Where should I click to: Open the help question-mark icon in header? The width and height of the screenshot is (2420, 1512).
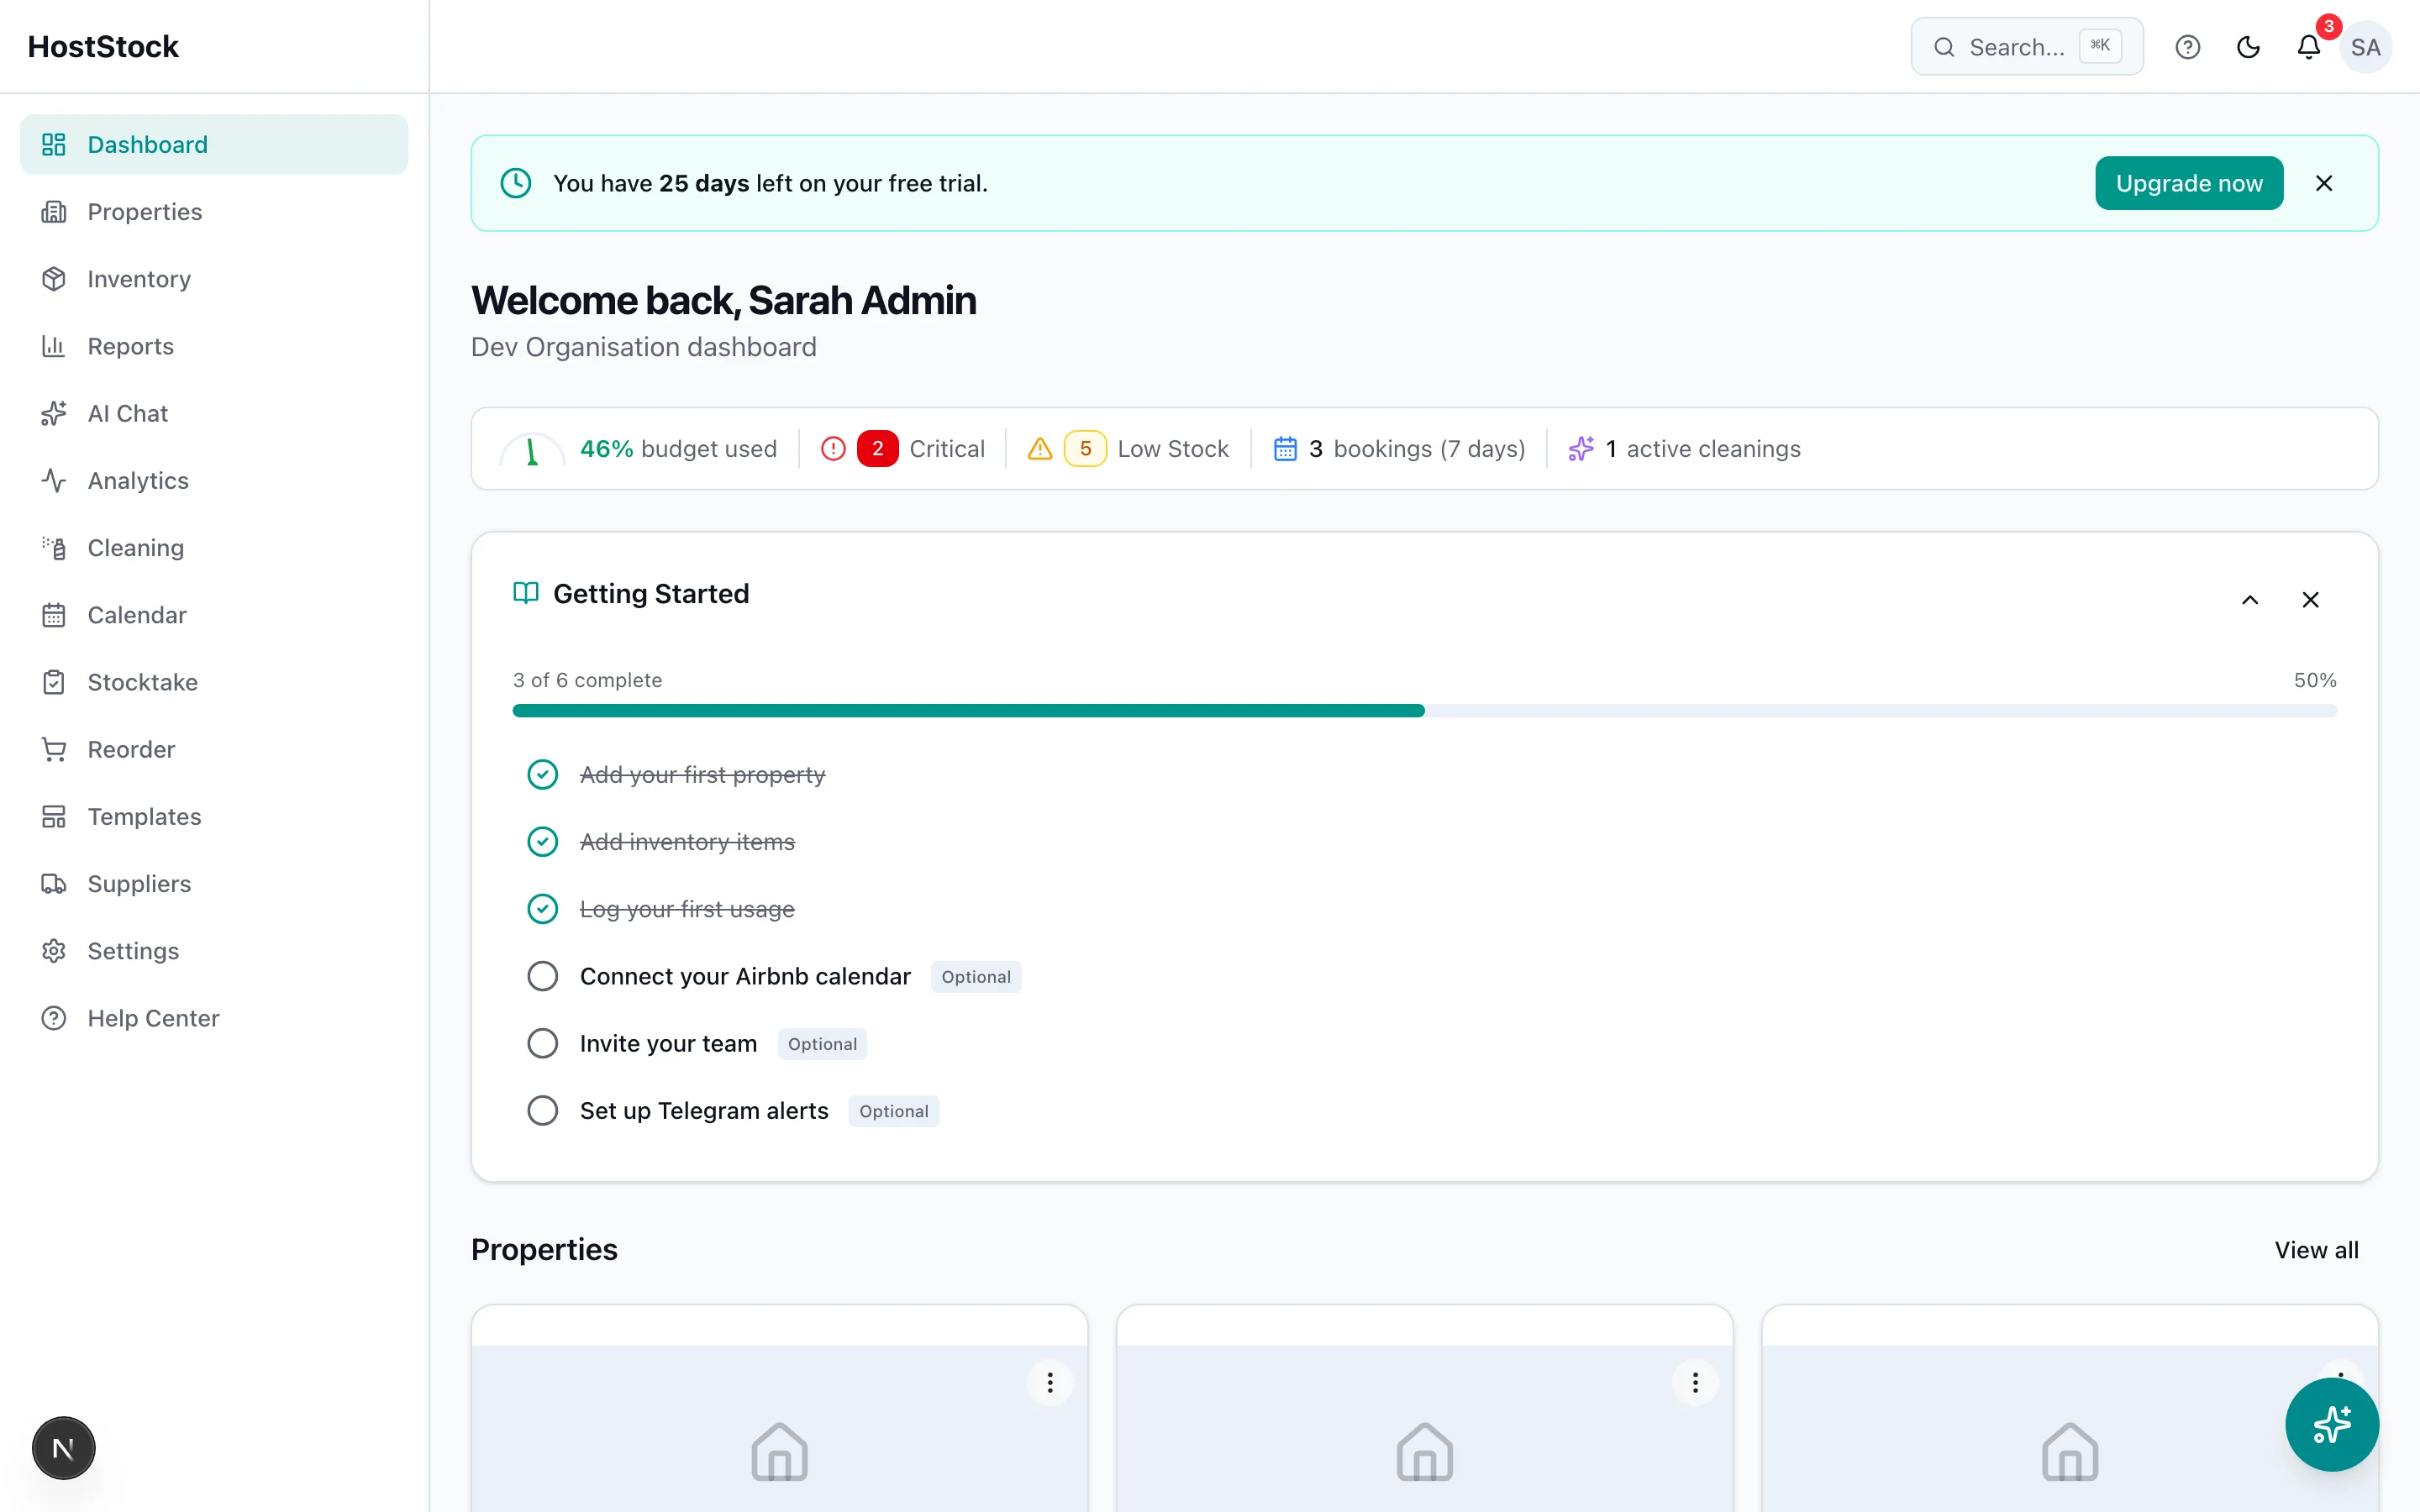coord(2187,47)
